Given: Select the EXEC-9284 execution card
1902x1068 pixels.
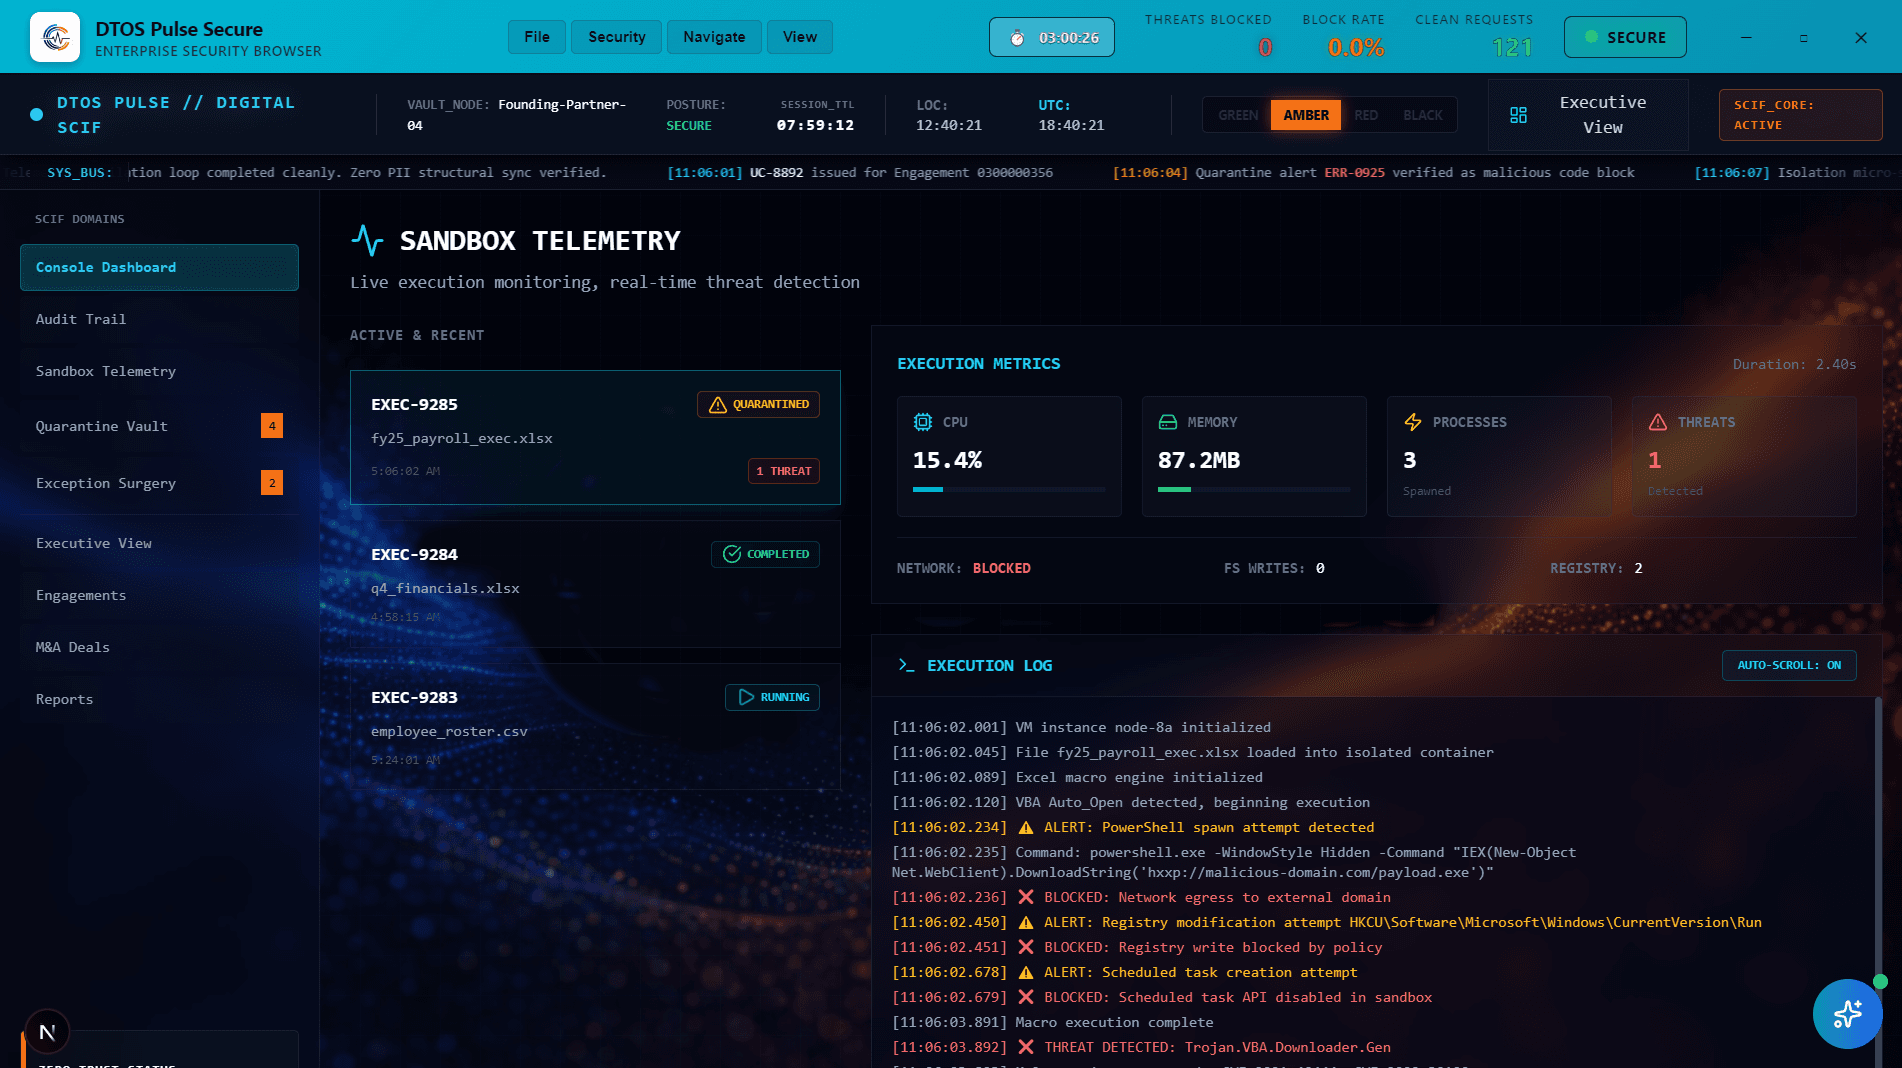Looking at the screenshot, I should [x=595, y=583].
